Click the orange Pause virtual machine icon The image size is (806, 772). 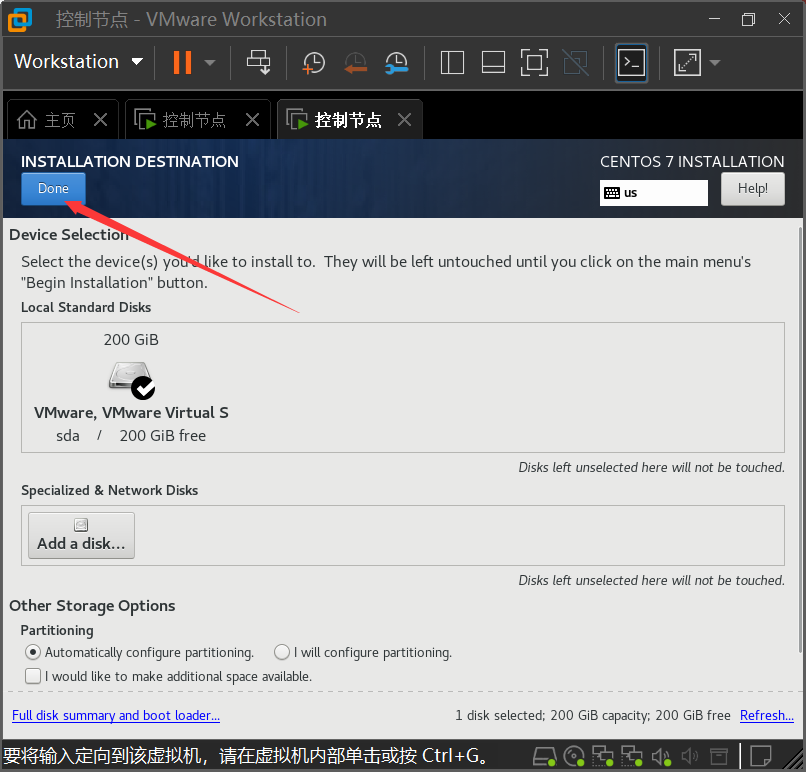click(181, 62)
